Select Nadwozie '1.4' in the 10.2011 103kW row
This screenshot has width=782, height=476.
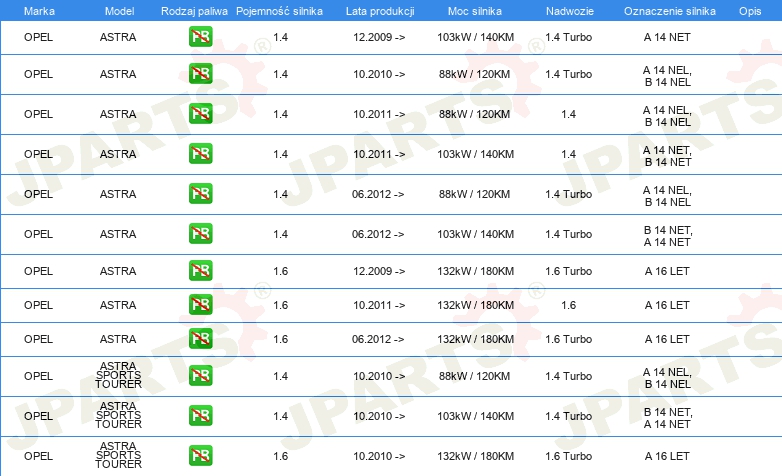pos(569,154)
